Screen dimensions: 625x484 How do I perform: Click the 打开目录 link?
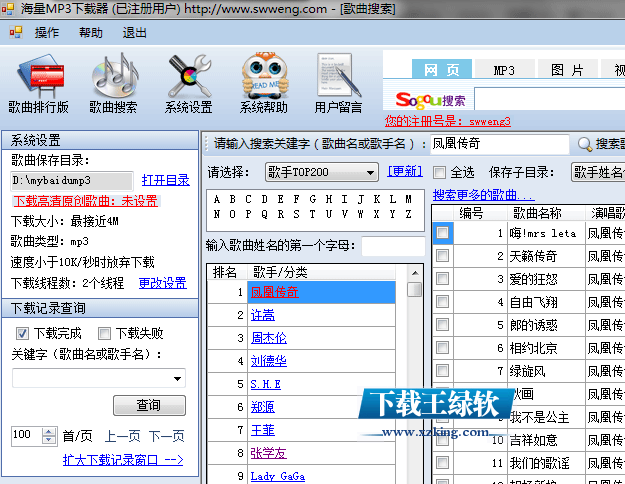[x=165, y=180]
